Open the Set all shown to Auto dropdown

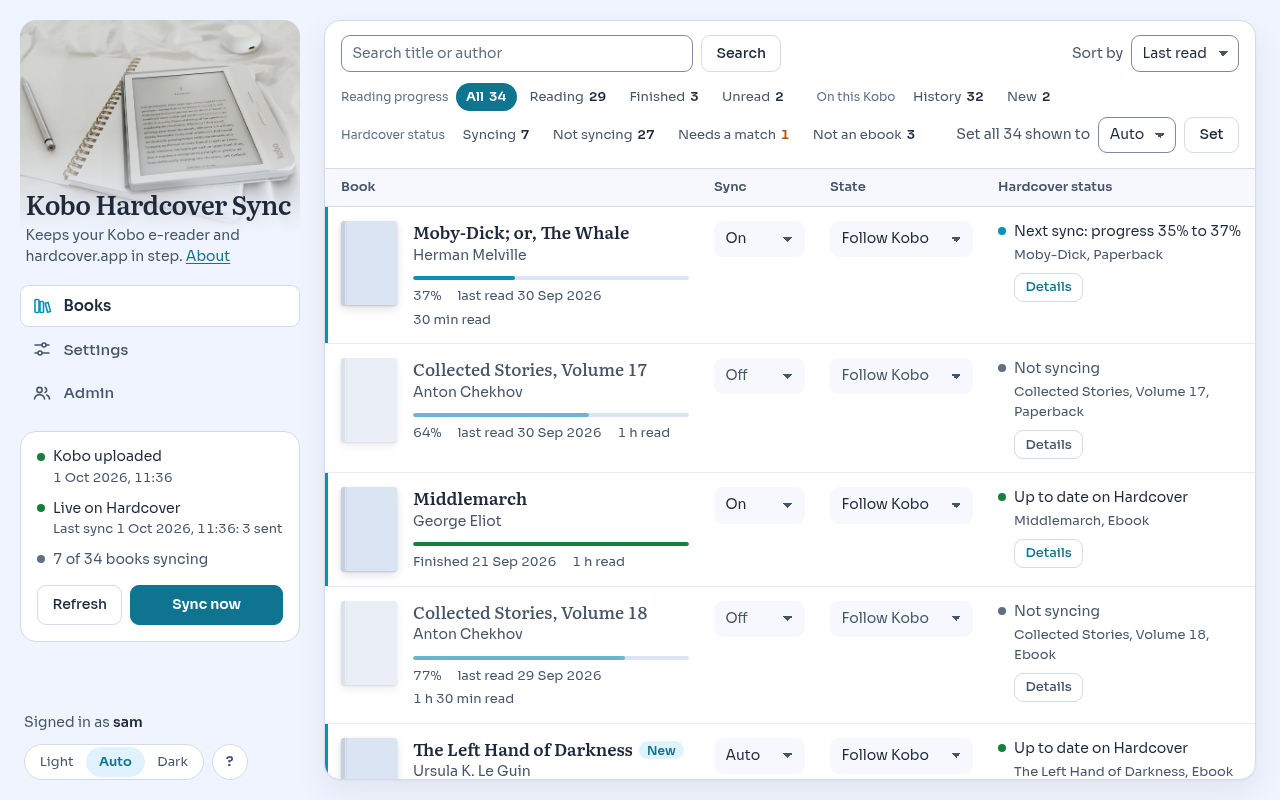[1137, 135]
